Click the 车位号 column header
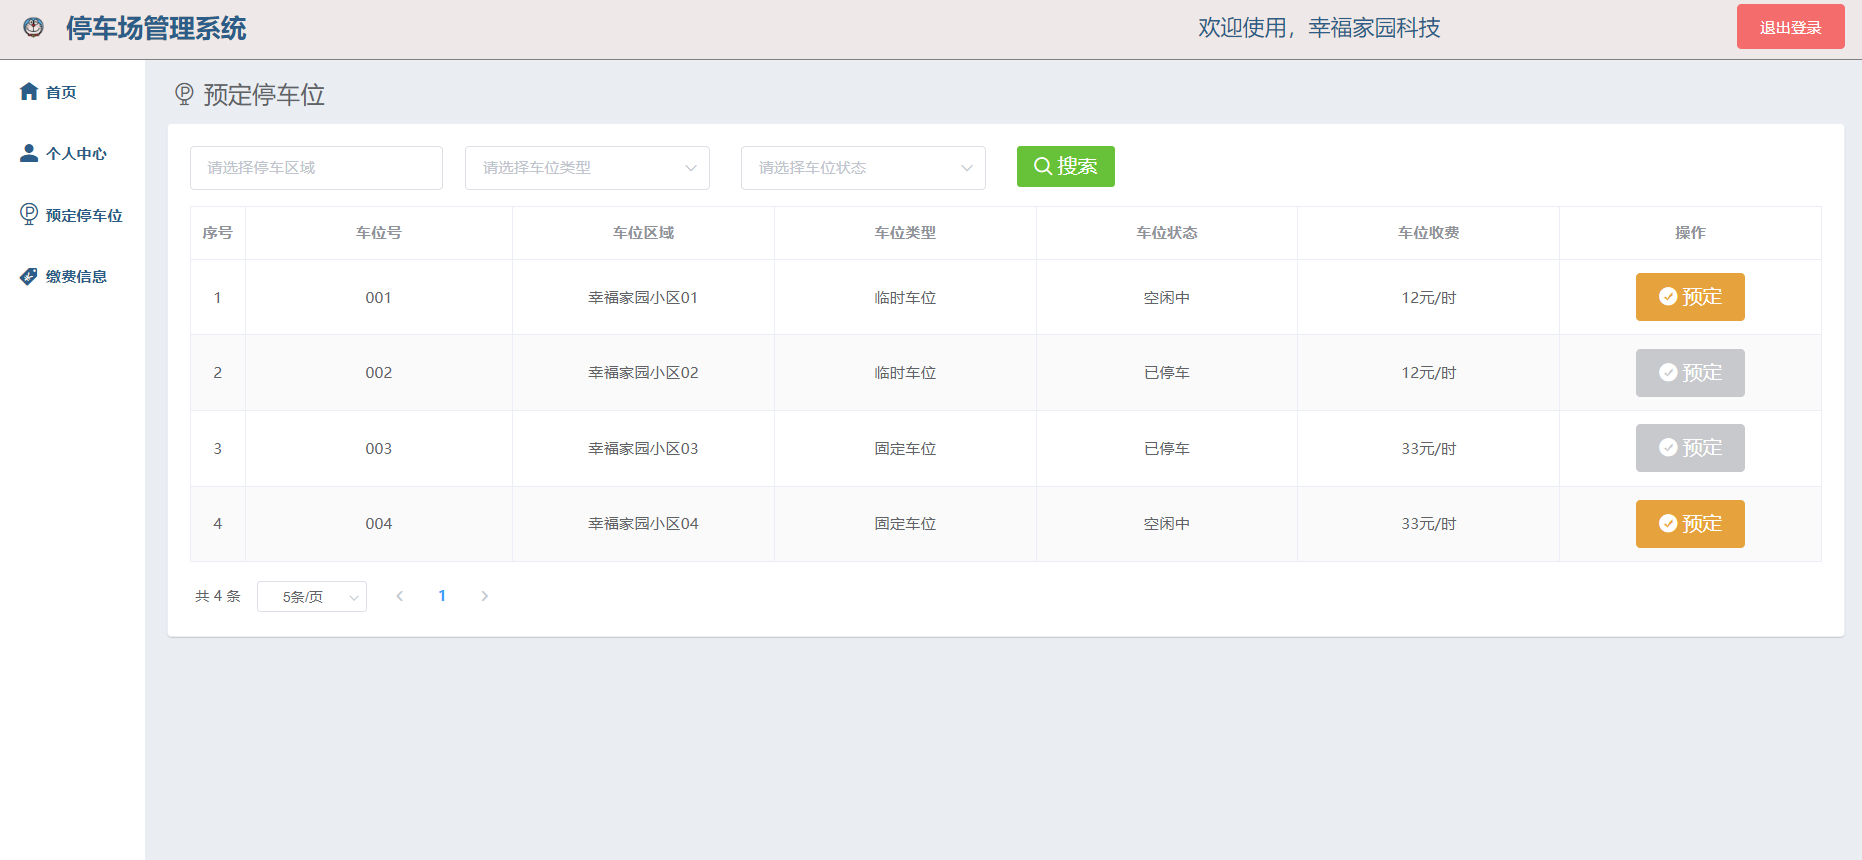Screen dimensions: 1862x860 point(379,233)
